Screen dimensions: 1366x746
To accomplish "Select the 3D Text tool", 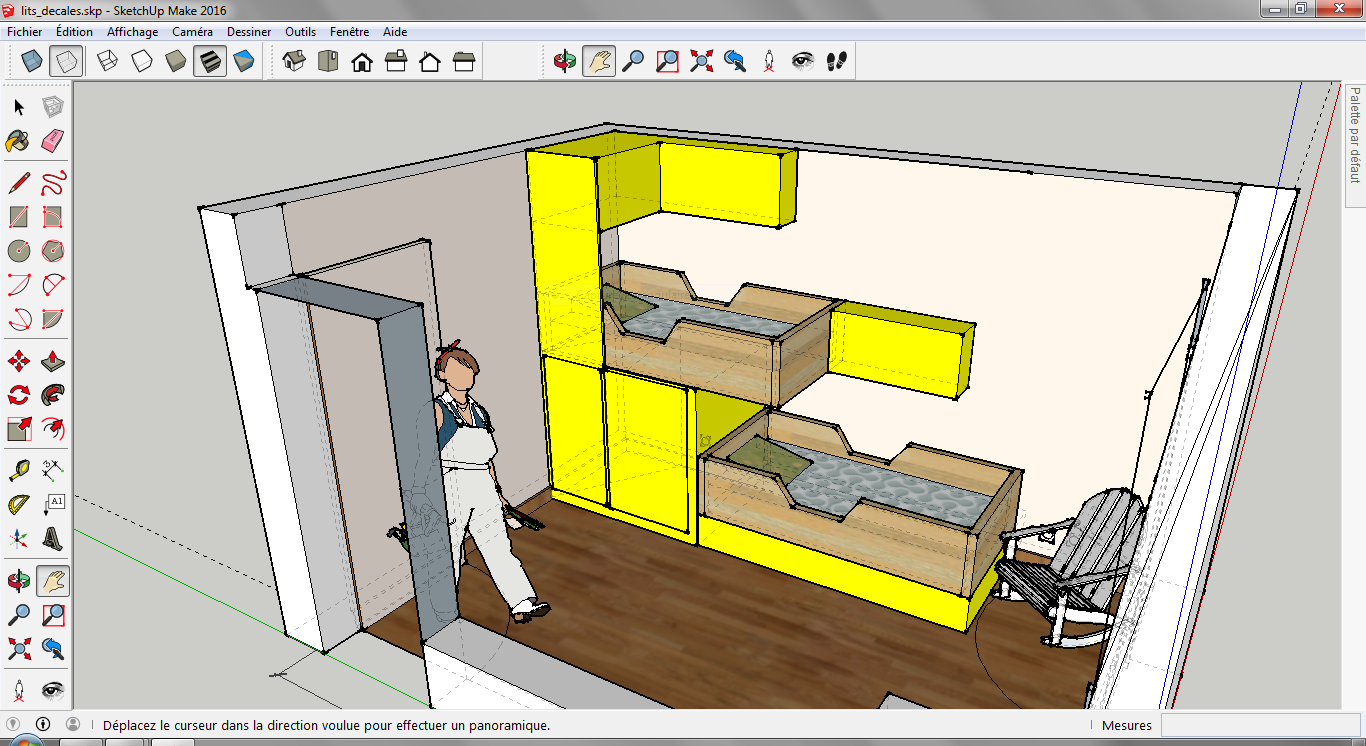I will [53, 538].
